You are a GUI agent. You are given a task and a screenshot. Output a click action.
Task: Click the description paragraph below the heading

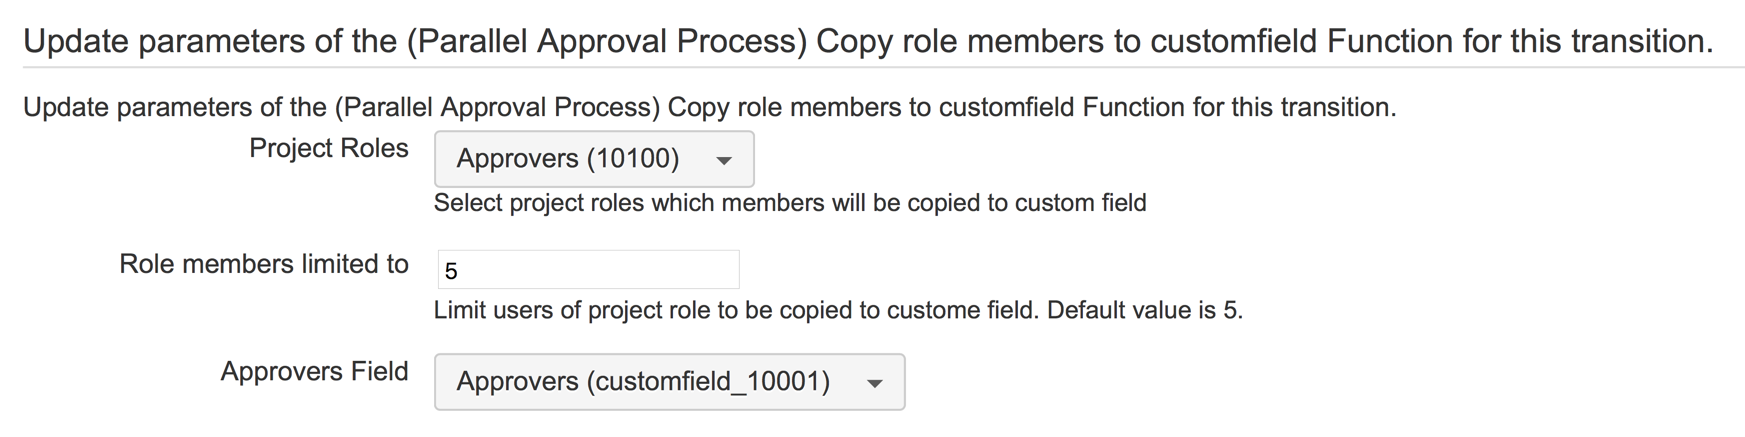pos(709,107)
